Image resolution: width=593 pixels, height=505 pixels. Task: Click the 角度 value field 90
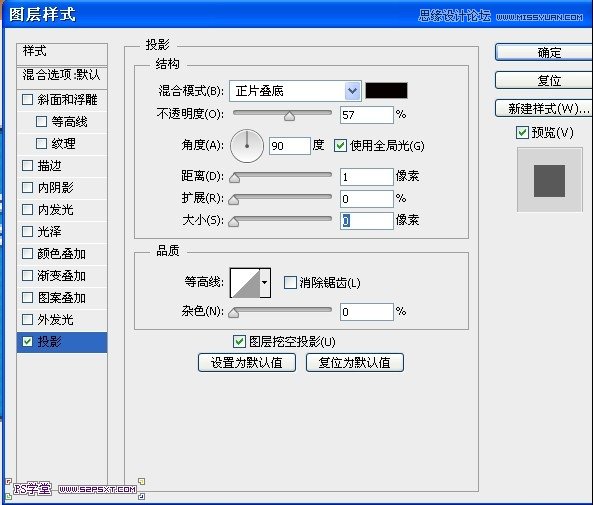coord(290,146)
